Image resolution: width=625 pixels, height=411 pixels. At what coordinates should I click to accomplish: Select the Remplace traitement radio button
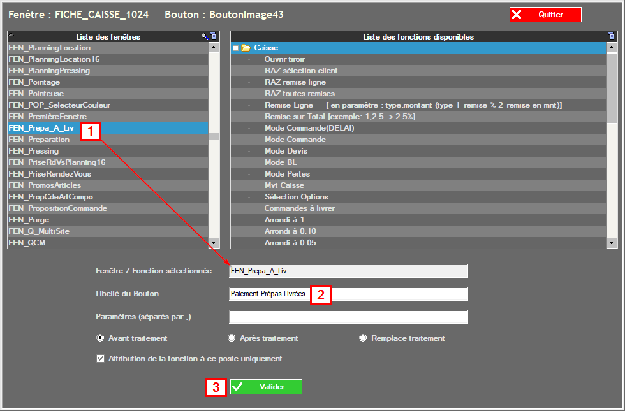point(362,338)
